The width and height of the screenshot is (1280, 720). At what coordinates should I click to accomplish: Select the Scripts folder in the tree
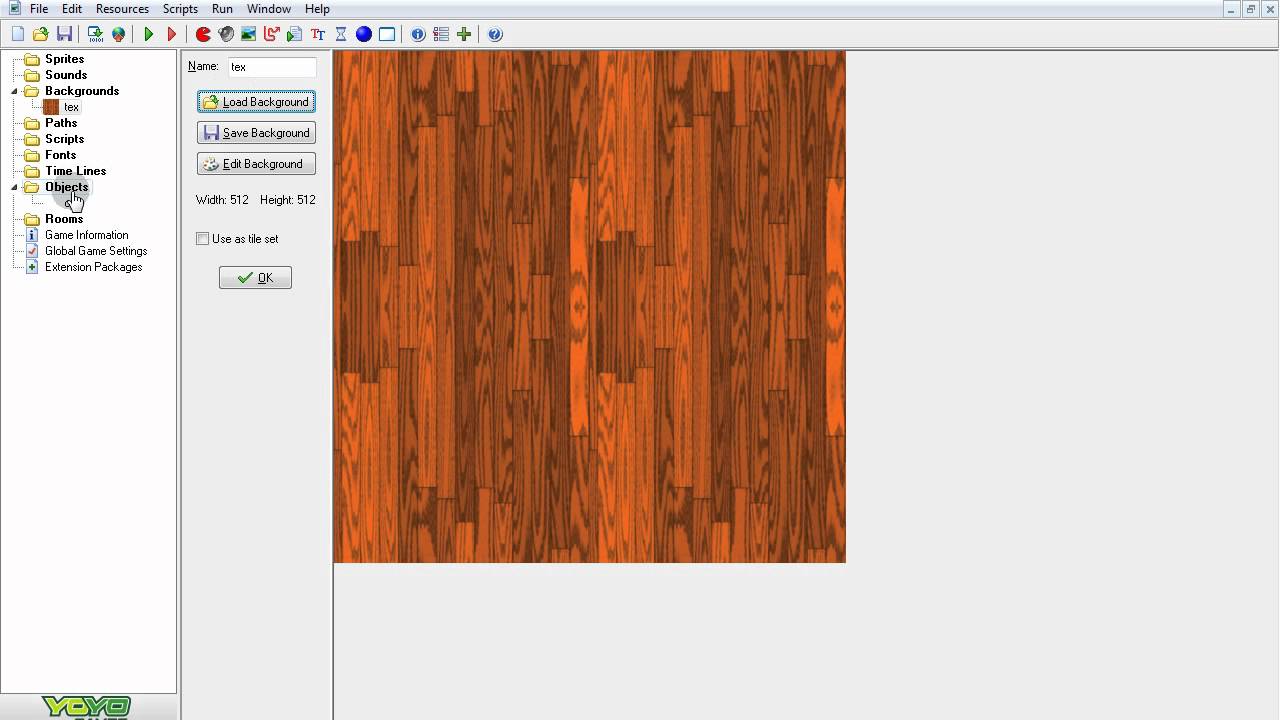pos(64,139)
